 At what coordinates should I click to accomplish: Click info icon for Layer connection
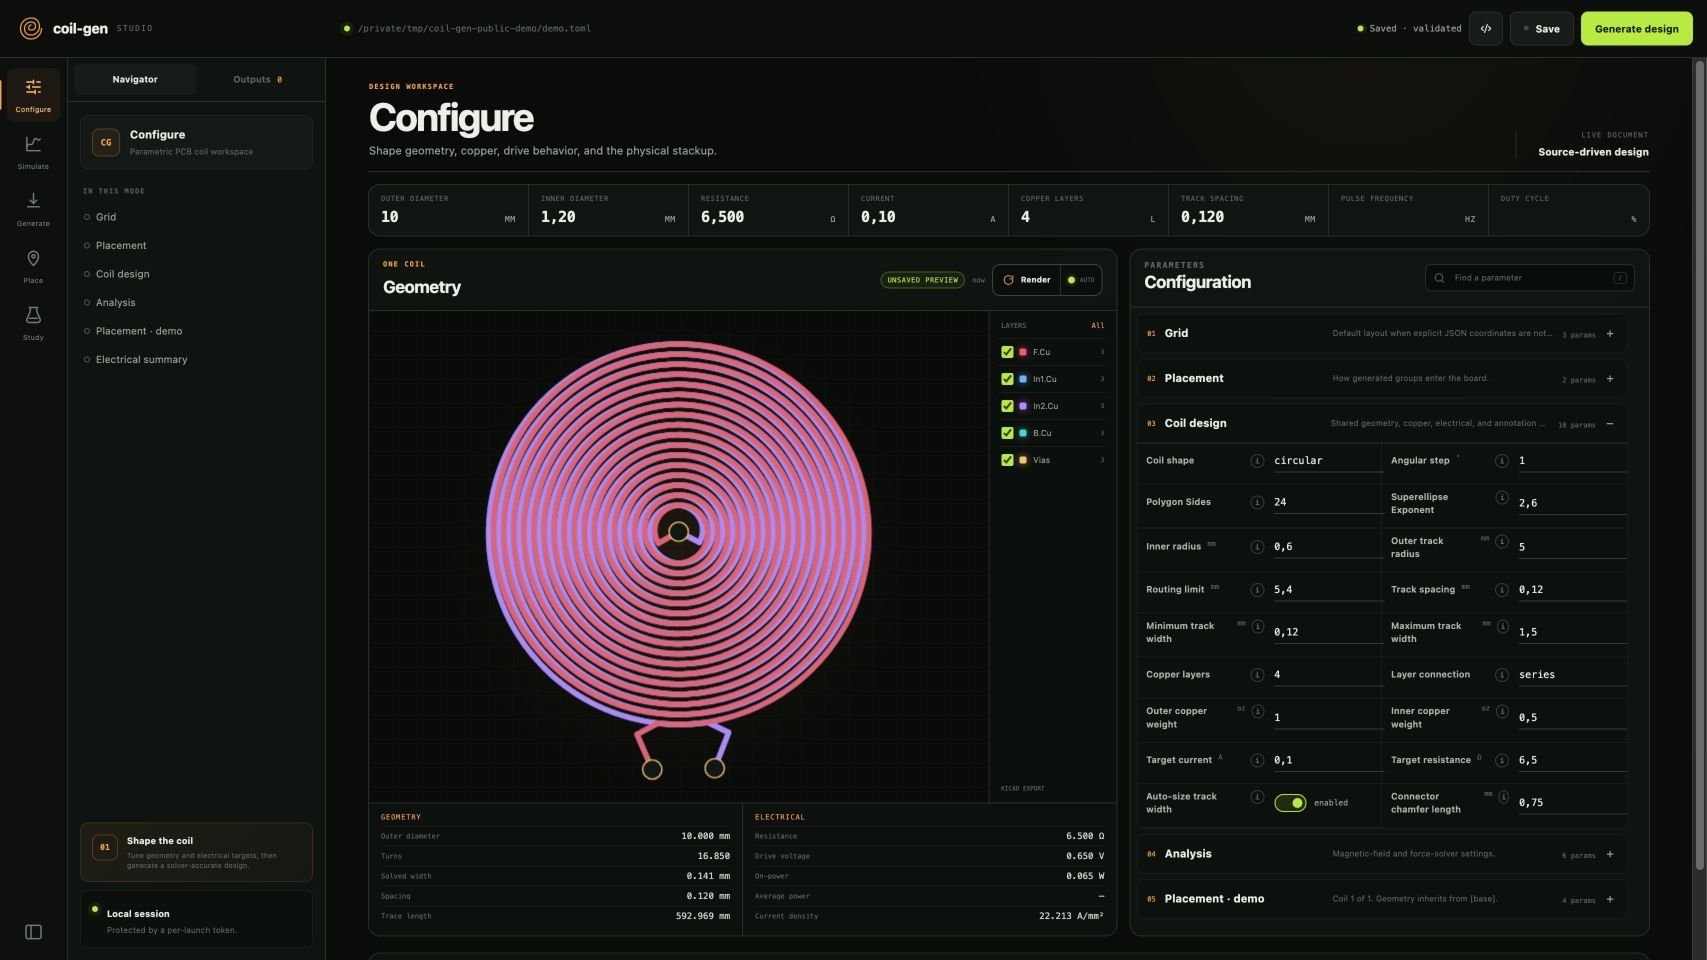[1502, 675]
